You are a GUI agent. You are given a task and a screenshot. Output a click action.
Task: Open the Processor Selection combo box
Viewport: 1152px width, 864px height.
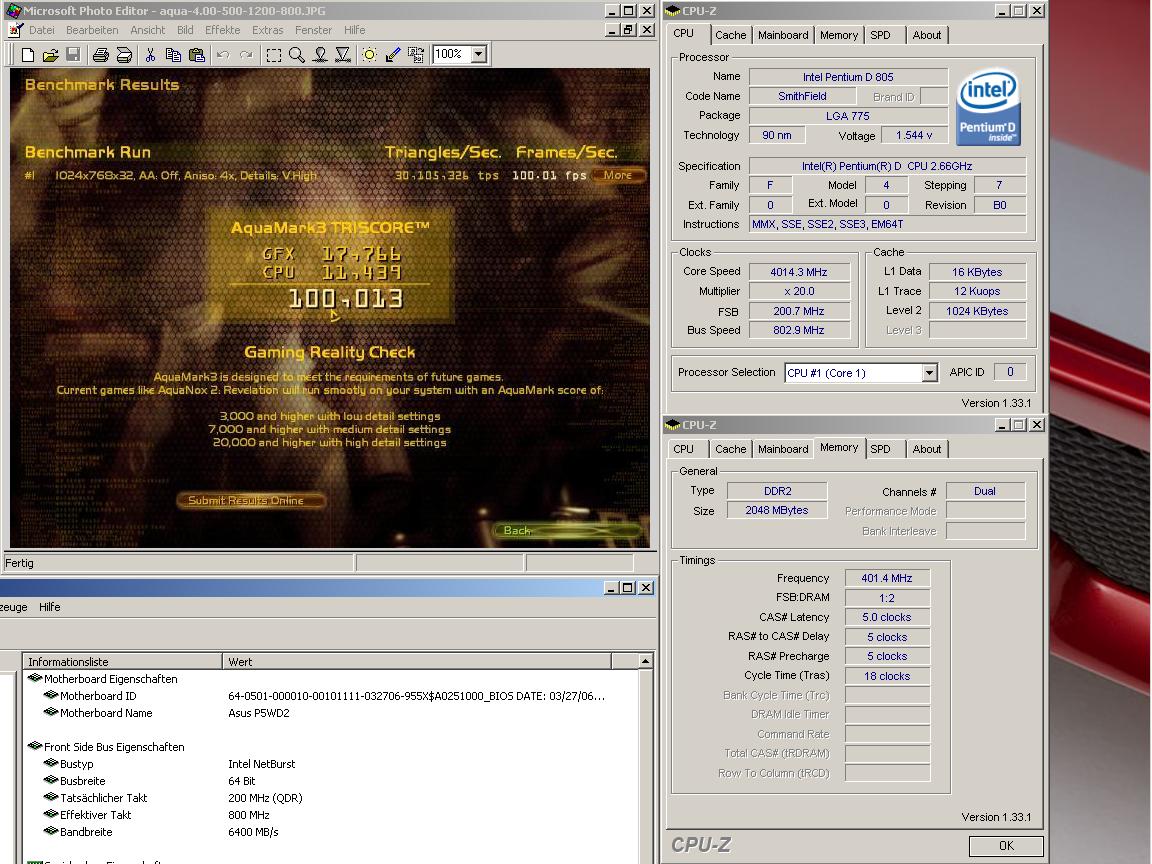[x=861, y=372]
